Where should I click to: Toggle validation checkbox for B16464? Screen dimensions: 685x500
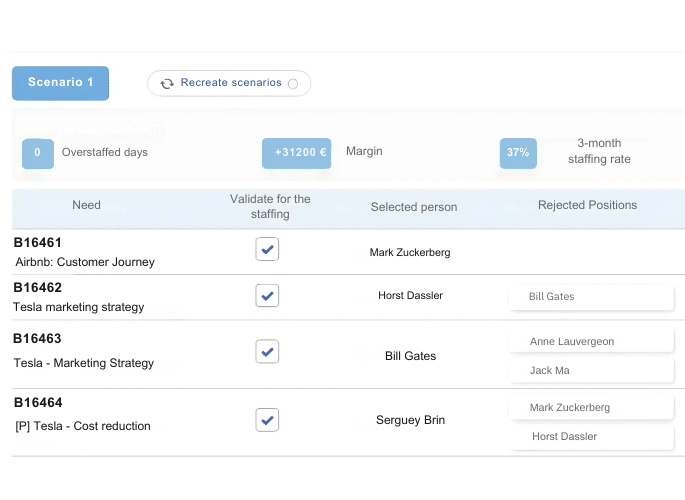click(267, 419)
